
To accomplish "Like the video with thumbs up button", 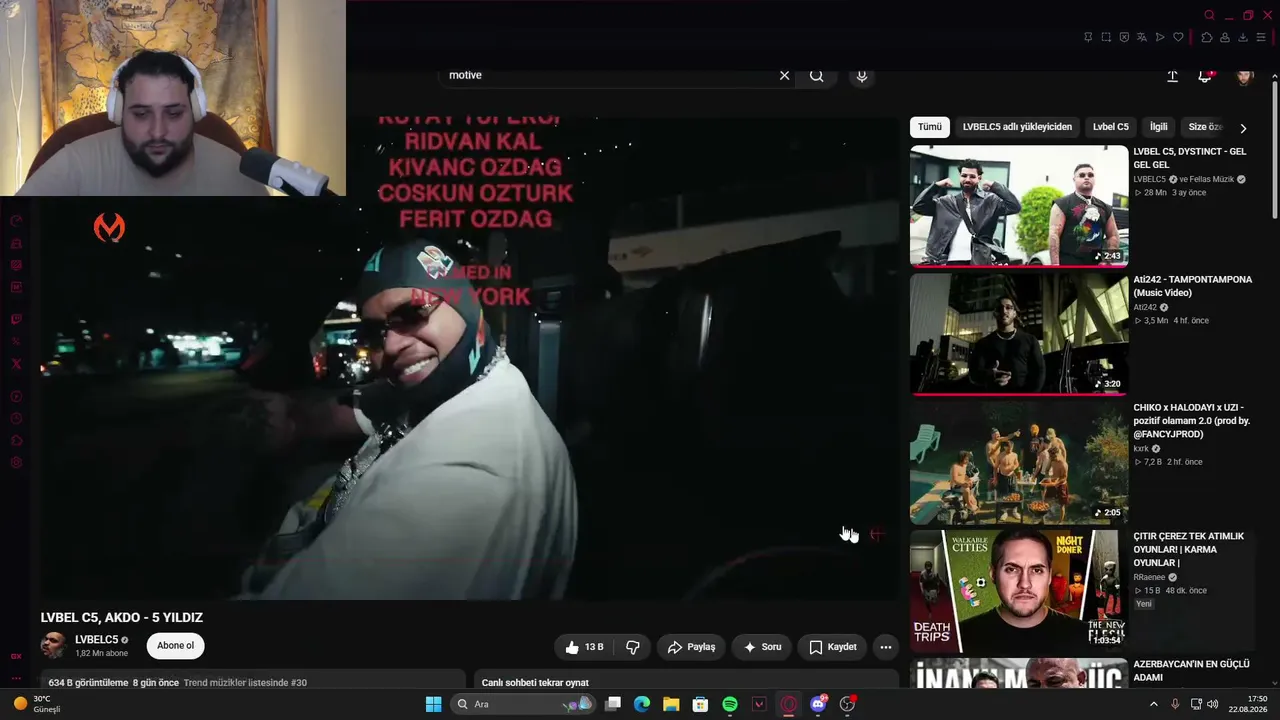I will [x=584, y=647].
